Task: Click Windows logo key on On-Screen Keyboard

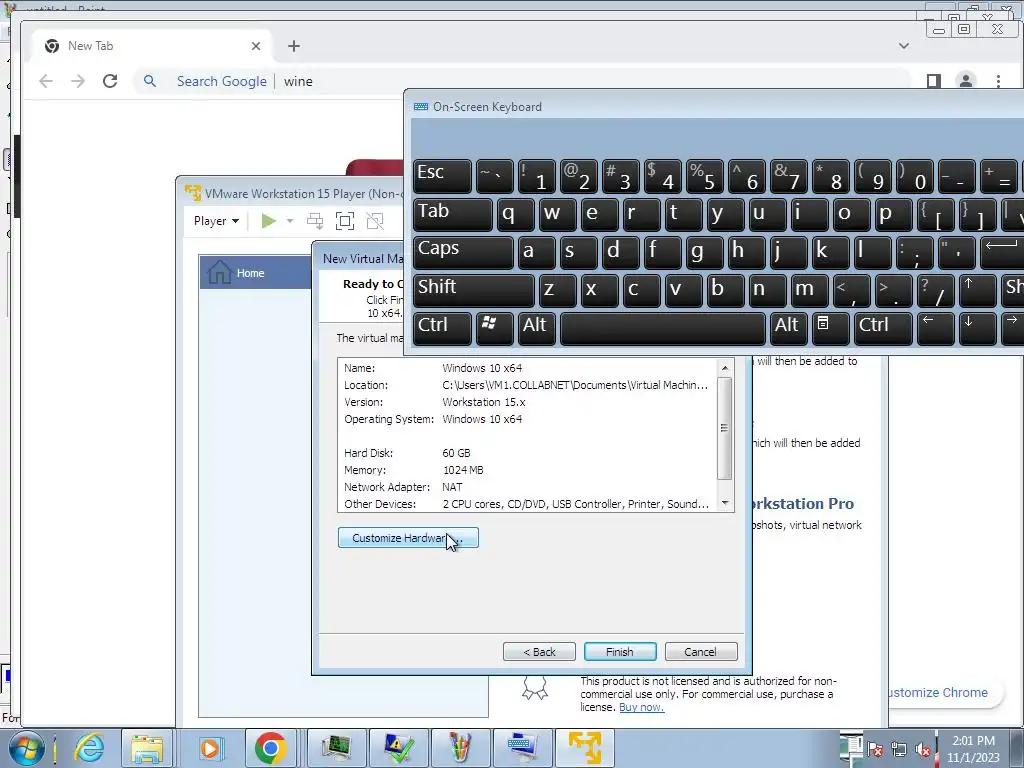Action: 494,328
